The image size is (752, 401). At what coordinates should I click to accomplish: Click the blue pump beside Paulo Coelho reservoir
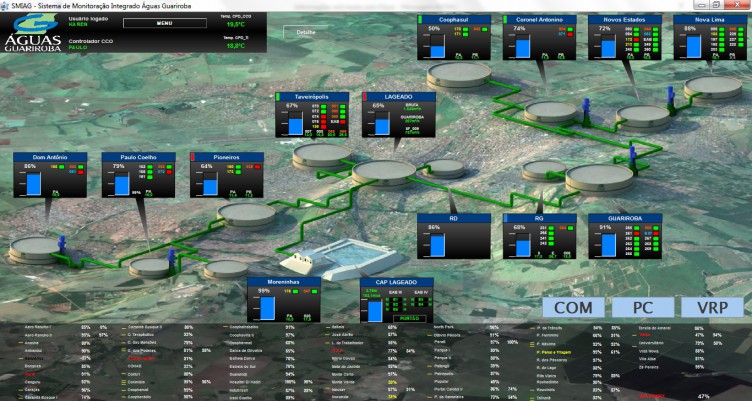[x=171, y=258]
